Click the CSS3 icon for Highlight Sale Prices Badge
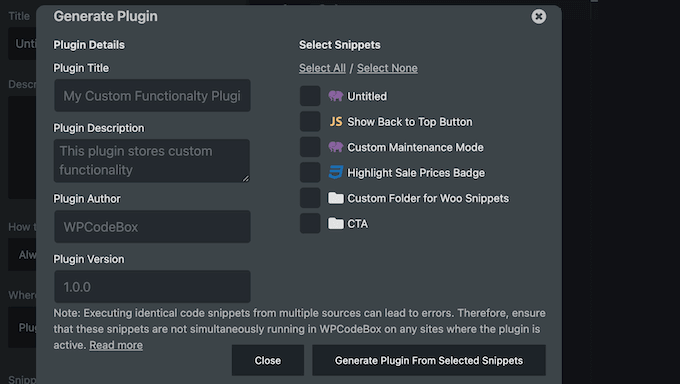This screenshot has width=680, height=384. click(x=336, y=172)
